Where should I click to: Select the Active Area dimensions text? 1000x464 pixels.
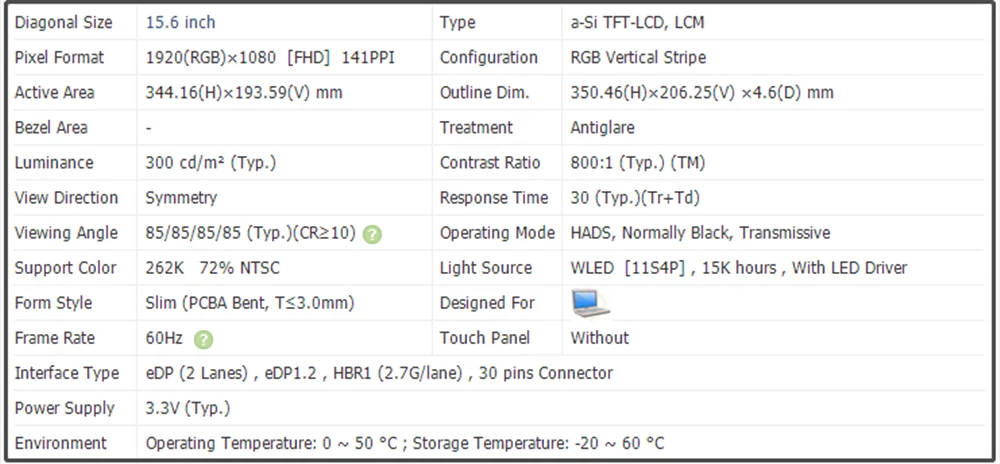click(x=244, y=92)
